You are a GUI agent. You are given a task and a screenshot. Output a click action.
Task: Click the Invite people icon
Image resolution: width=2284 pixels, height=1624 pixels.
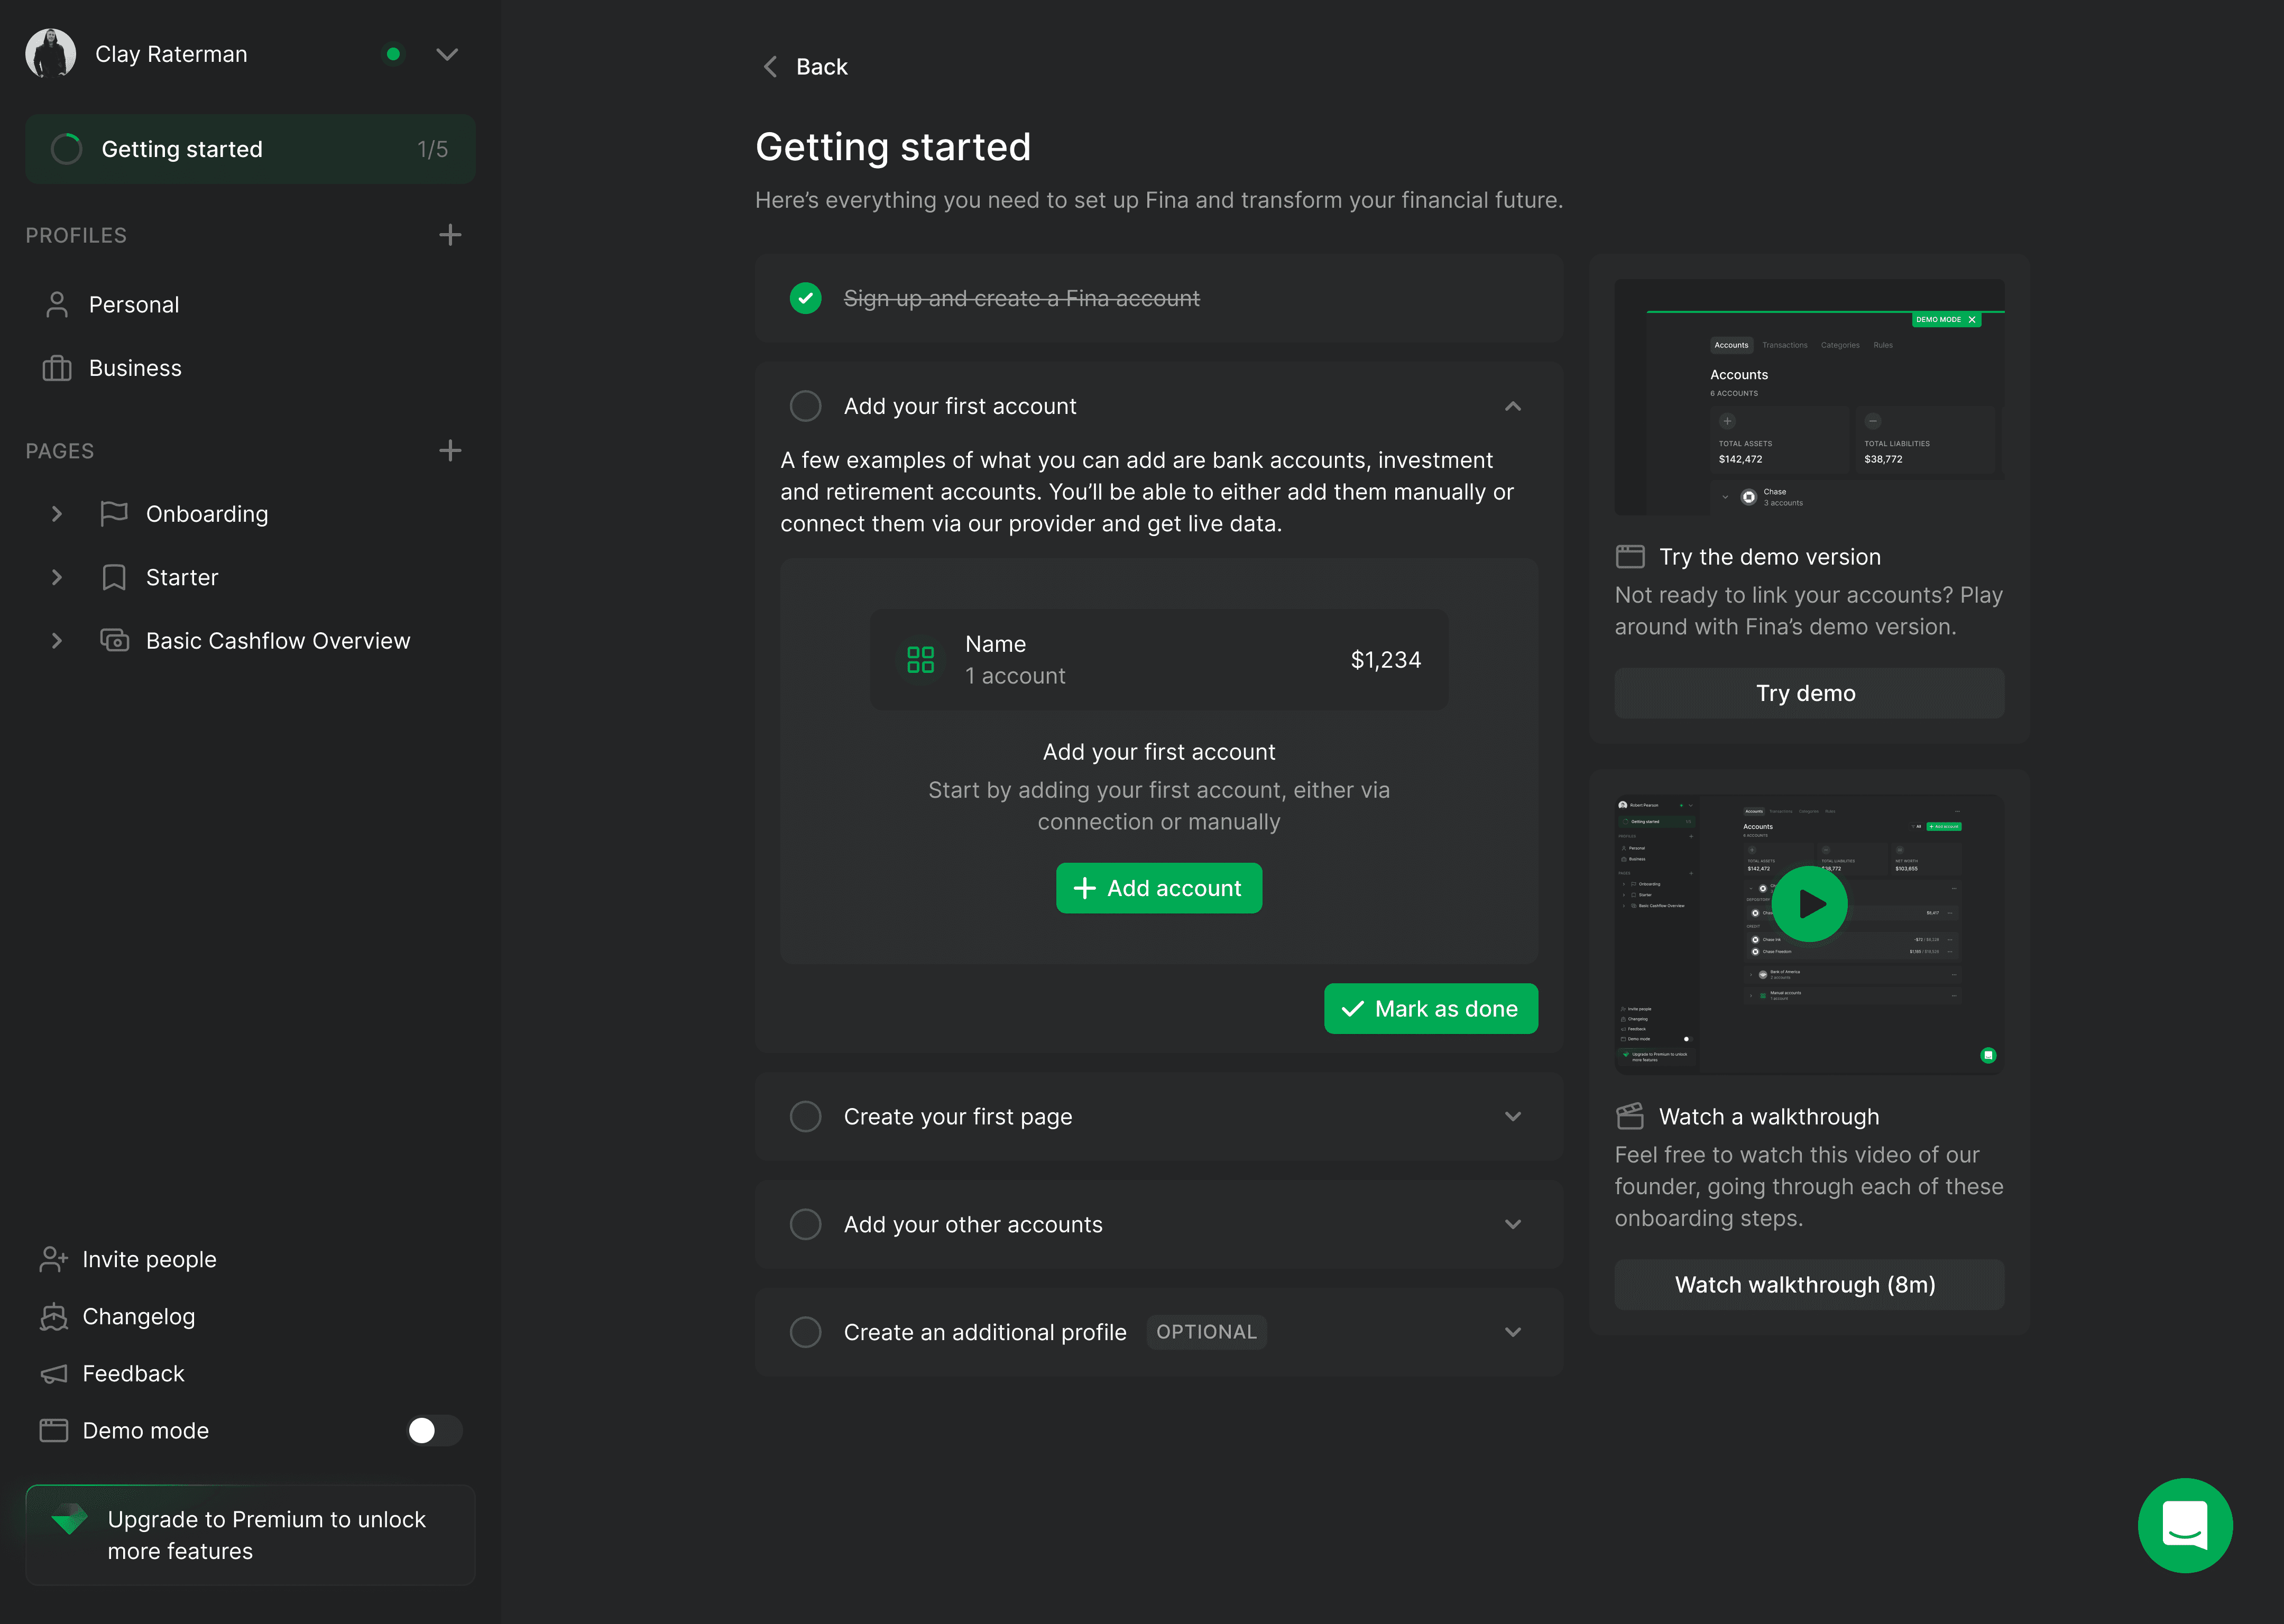53,1259
